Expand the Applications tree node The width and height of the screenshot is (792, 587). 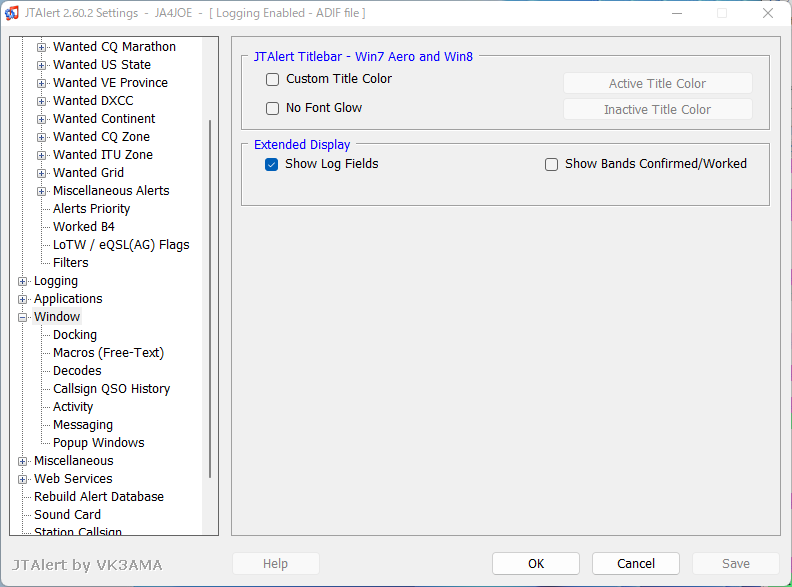pyautogui.click(x=22, y=299)
